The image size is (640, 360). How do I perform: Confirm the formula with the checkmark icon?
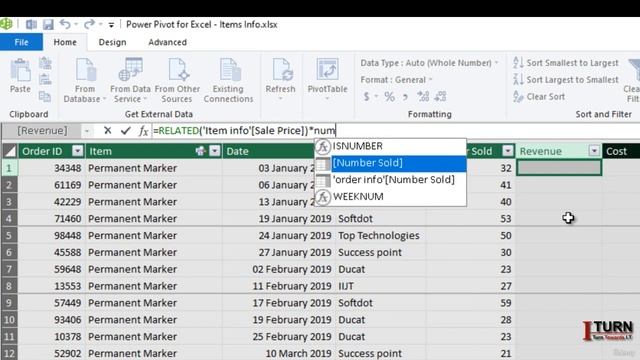[x=126, y=131]
